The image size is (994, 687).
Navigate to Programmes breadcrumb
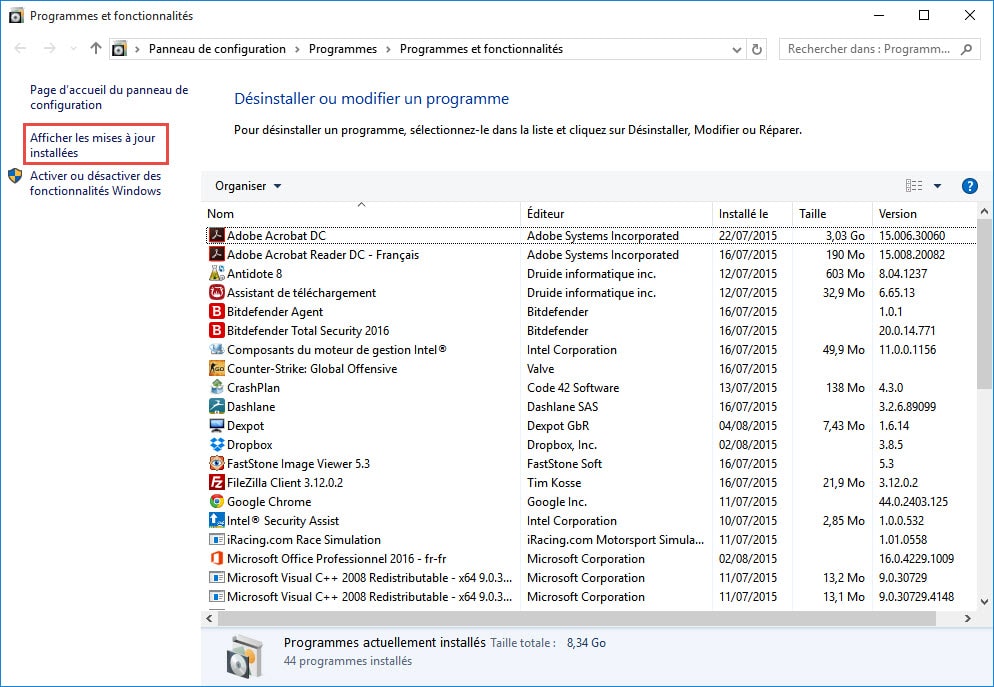(x=342, y=49)
